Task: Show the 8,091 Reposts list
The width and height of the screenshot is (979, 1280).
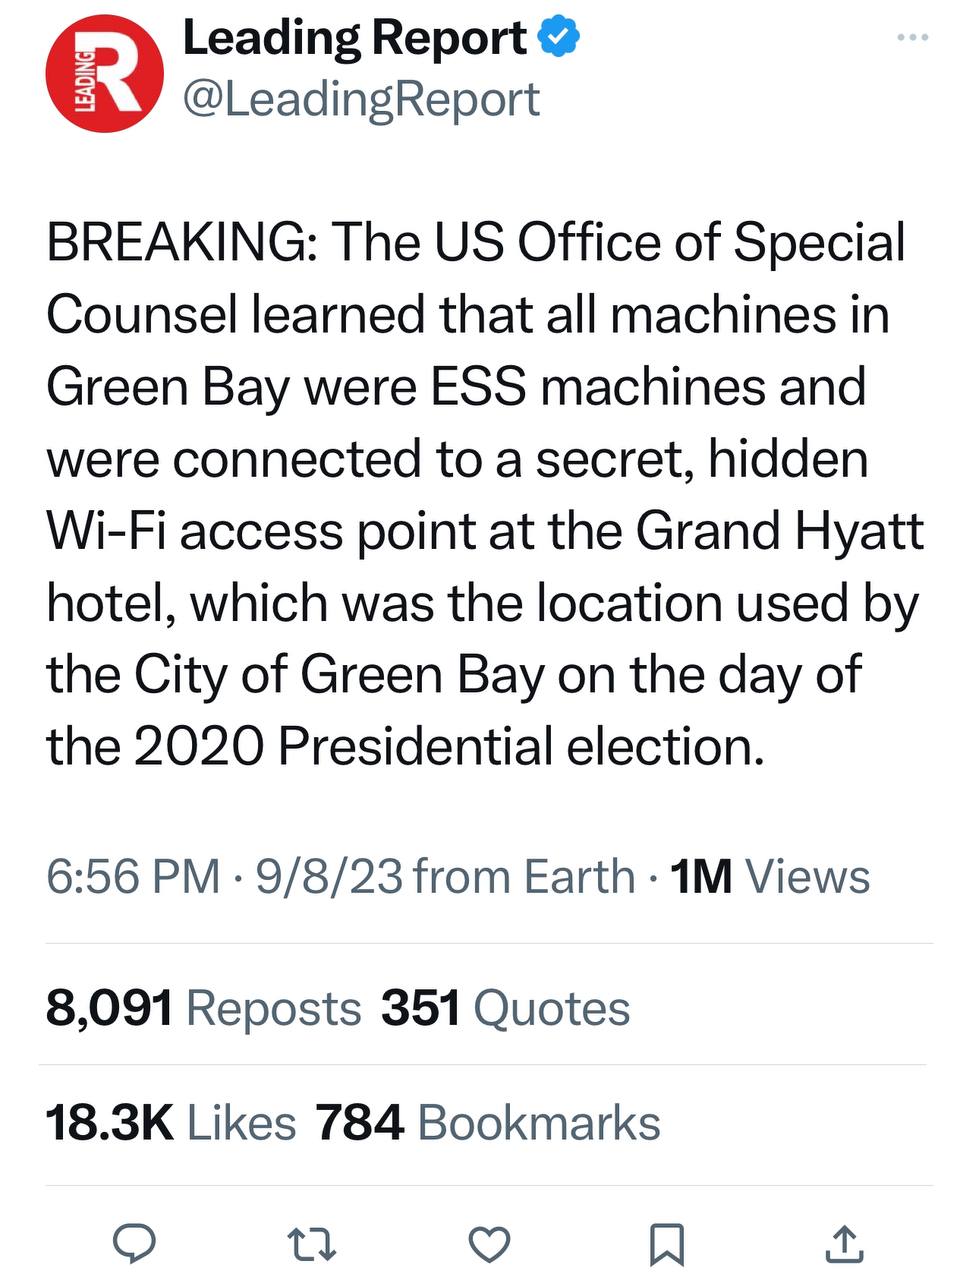Action: pos(203,1008)
